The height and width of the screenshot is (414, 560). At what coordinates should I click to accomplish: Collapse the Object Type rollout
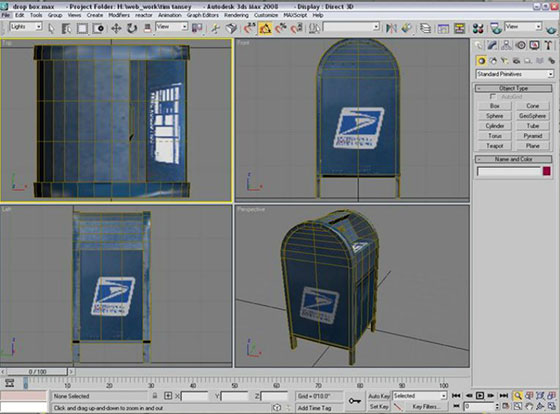click(514, 88)
